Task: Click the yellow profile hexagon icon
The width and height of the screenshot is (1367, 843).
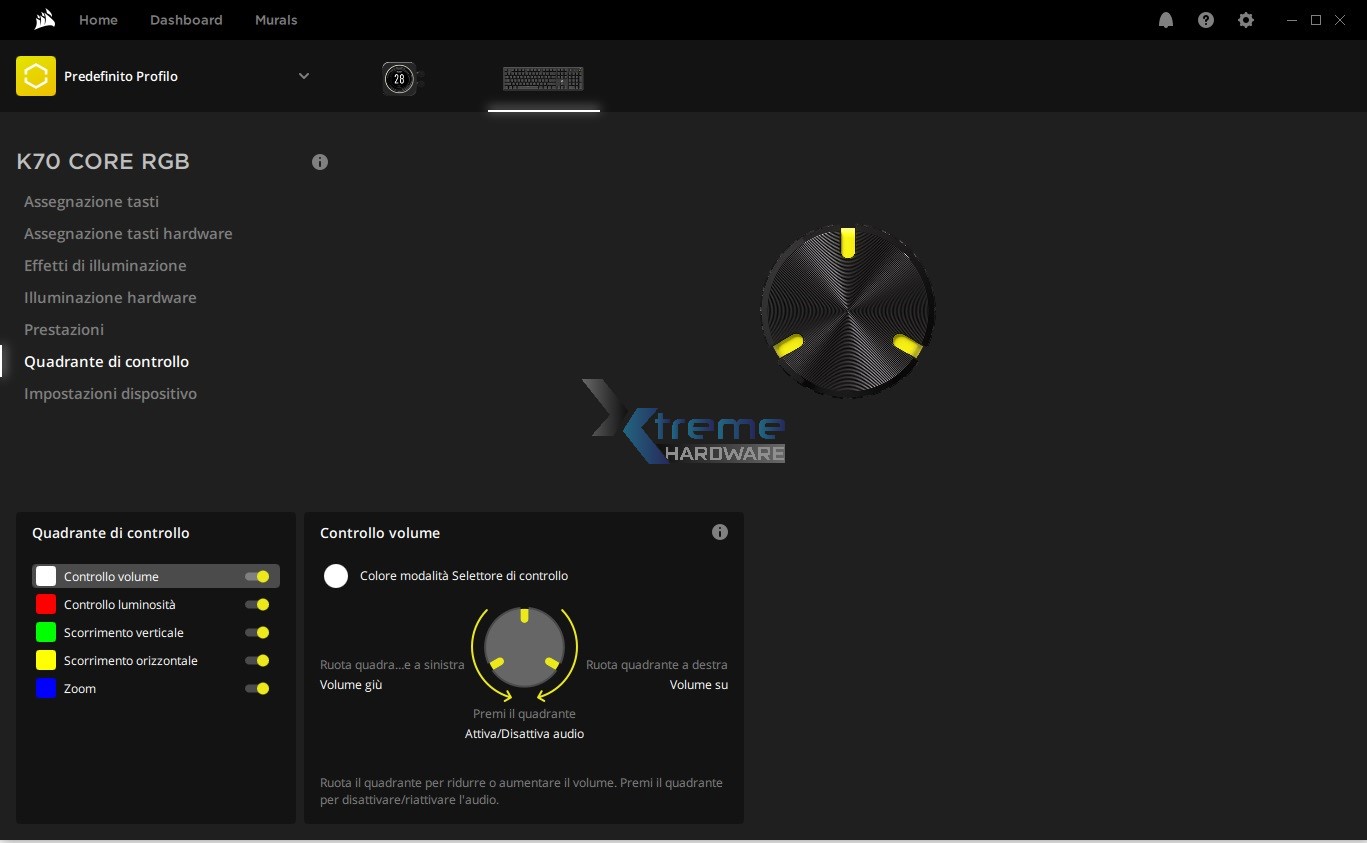Action: (x=36, y=76)
